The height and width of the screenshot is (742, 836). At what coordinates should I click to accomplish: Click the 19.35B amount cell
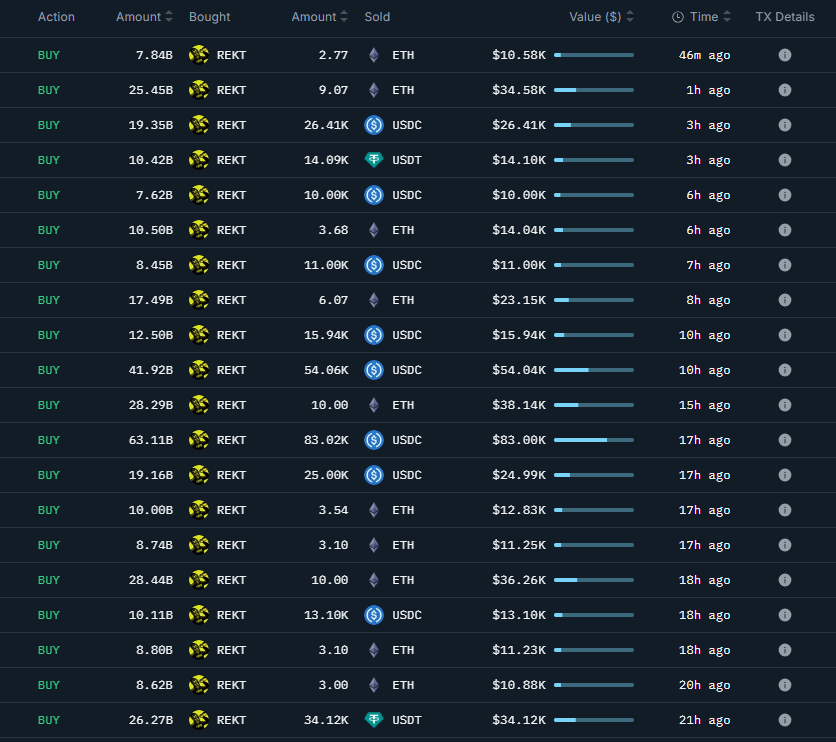coord(151,125)
